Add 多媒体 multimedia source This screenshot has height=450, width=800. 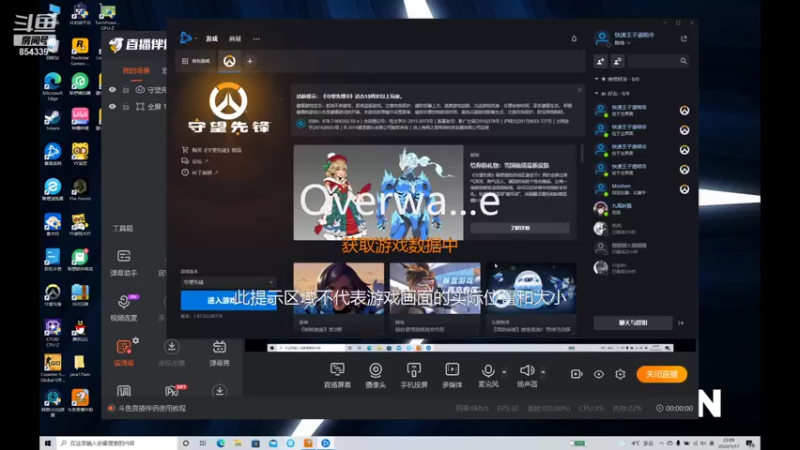click(x=452, y=375)
